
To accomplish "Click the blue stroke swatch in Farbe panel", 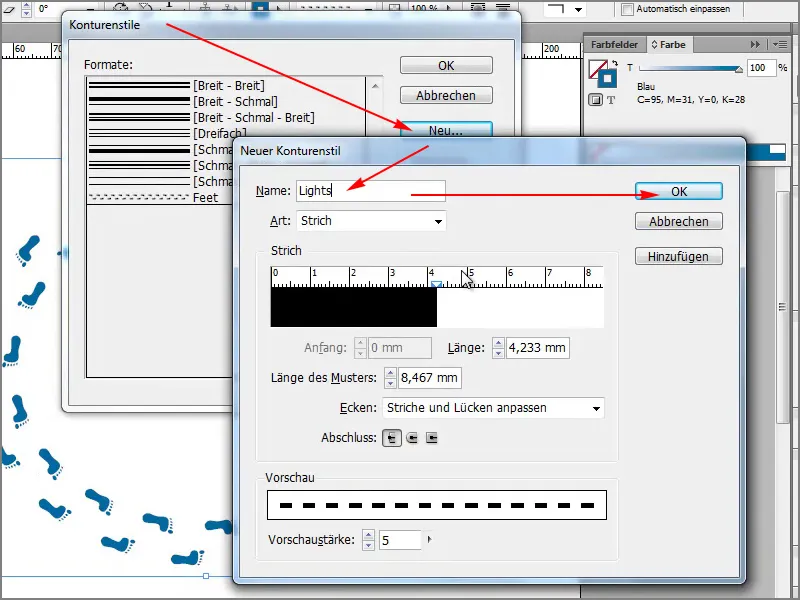I will coord(608,80).
